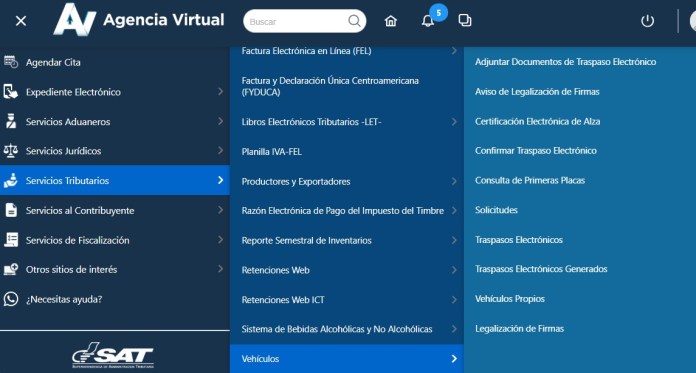The height and width of the screenshot is (373, 696).
Task: Click Certificación Electrónica de Alza
Action: pyautogui.click(x=538, y=121)
